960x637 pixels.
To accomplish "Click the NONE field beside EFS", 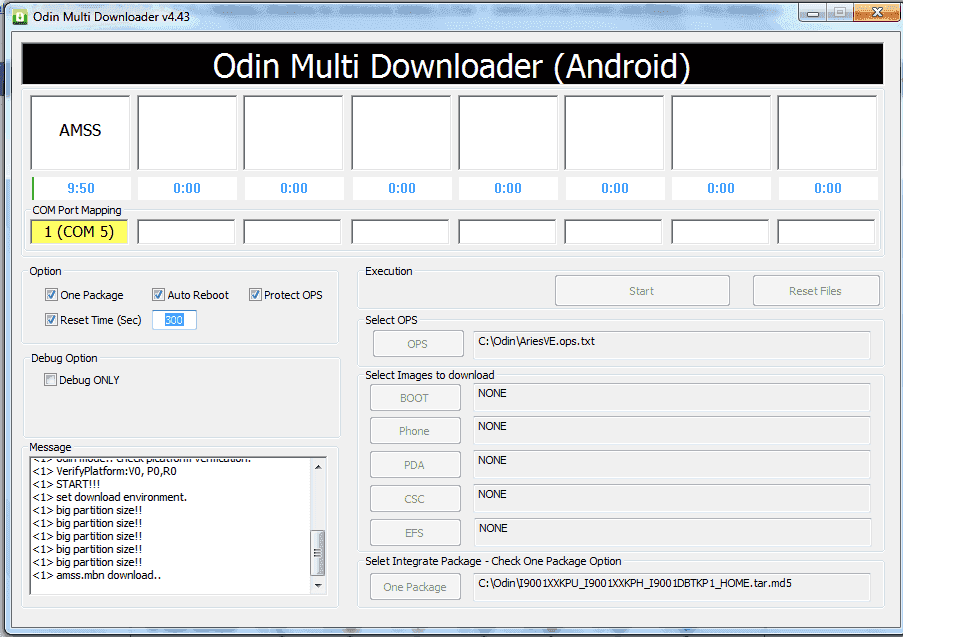I will coord(672,532).
